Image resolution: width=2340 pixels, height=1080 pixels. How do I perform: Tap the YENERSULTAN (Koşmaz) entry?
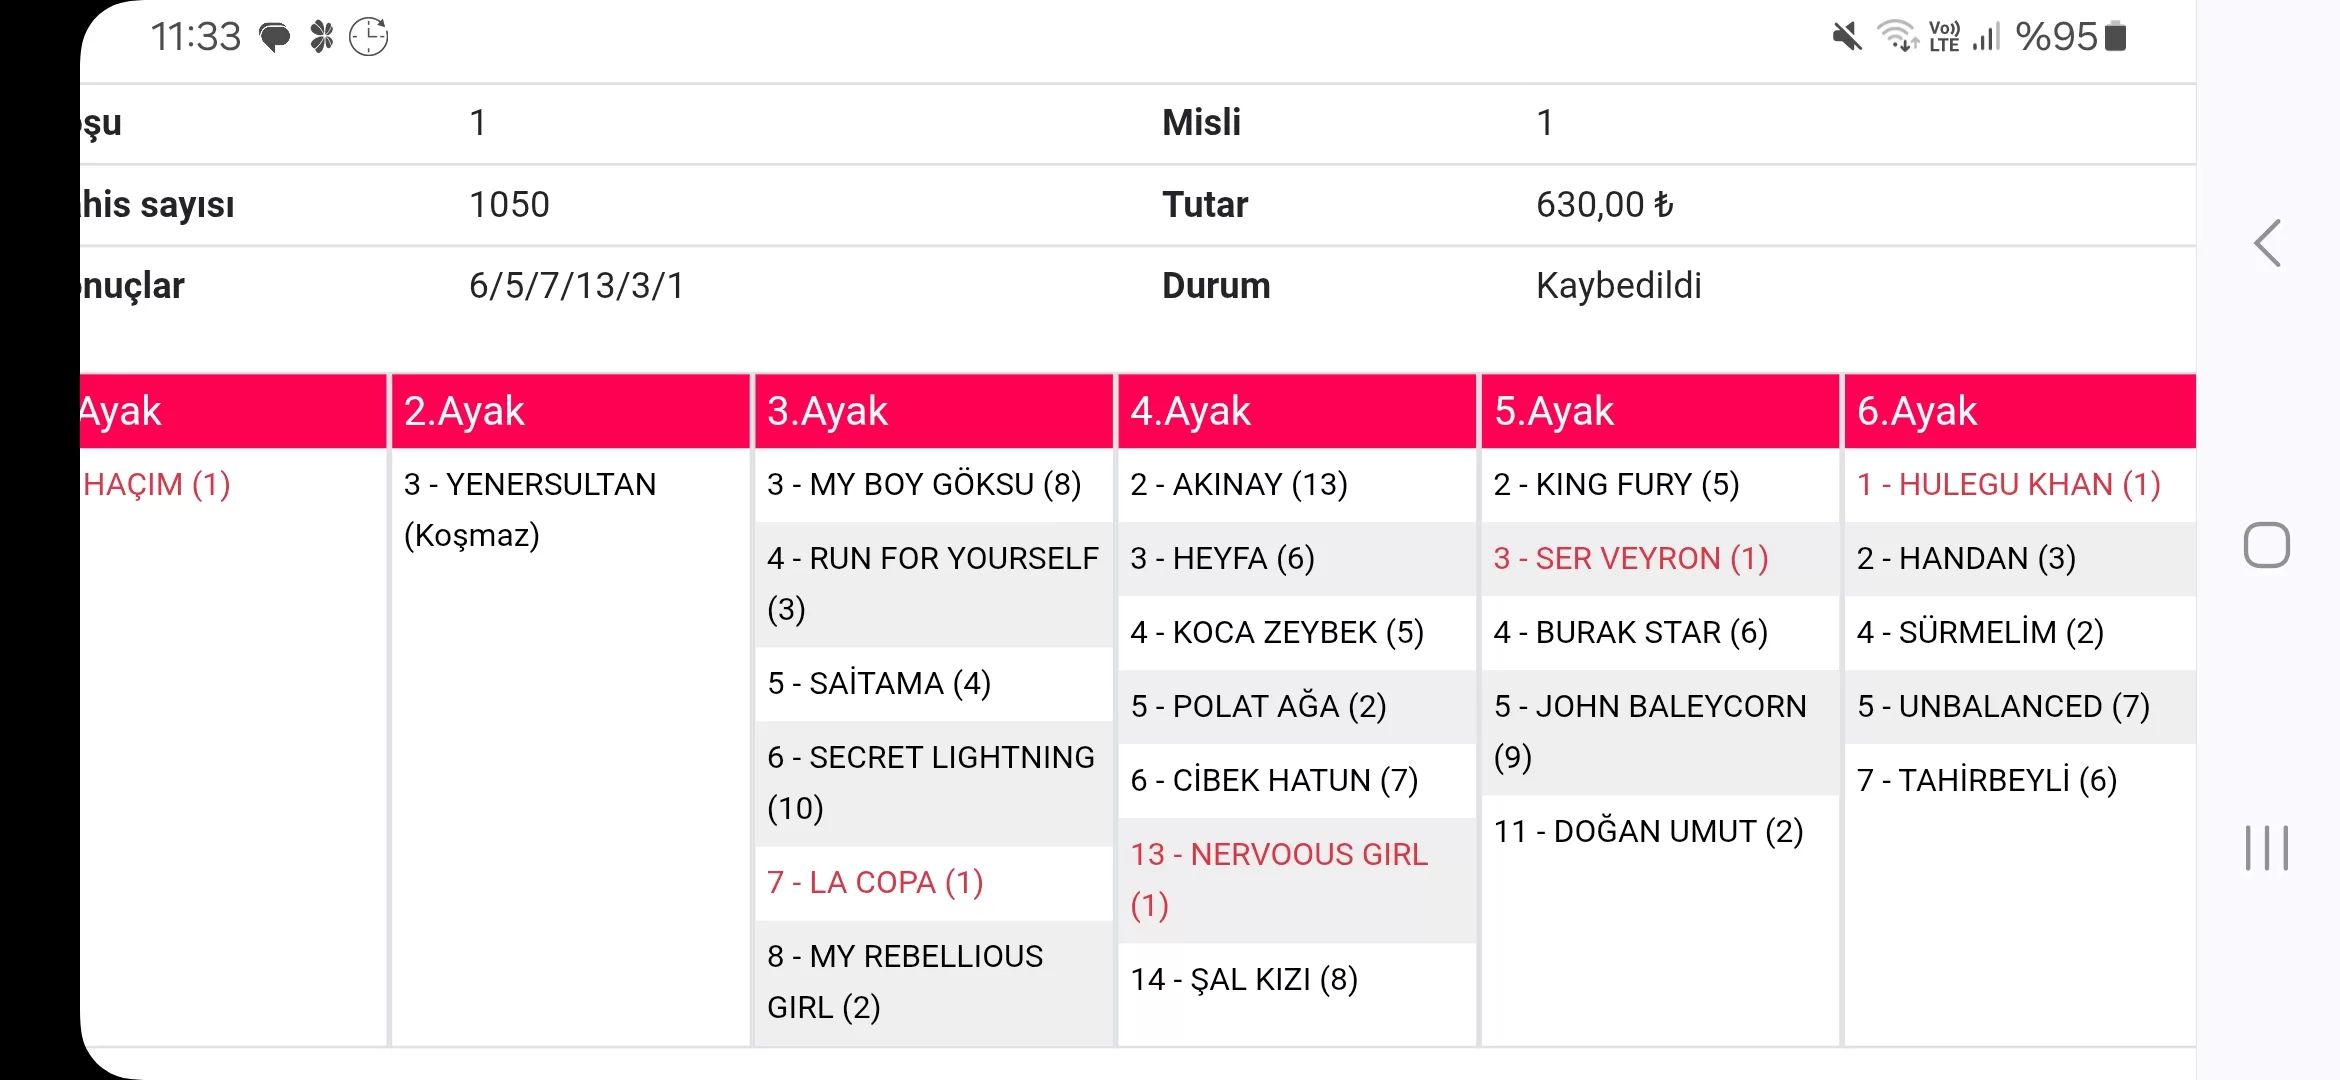(529, 509)
